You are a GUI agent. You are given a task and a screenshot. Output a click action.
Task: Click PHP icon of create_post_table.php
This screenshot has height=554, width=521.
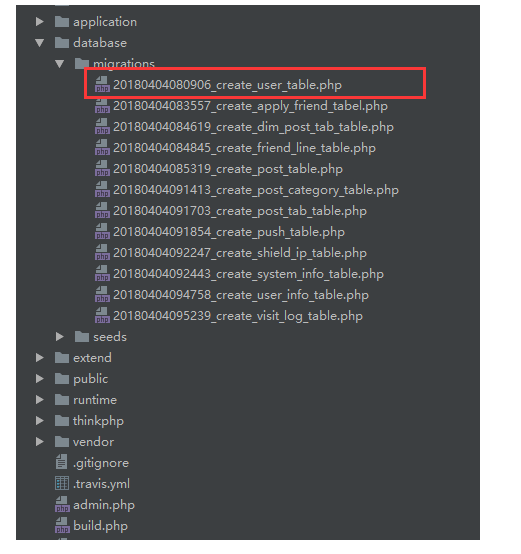click(102, 169)
